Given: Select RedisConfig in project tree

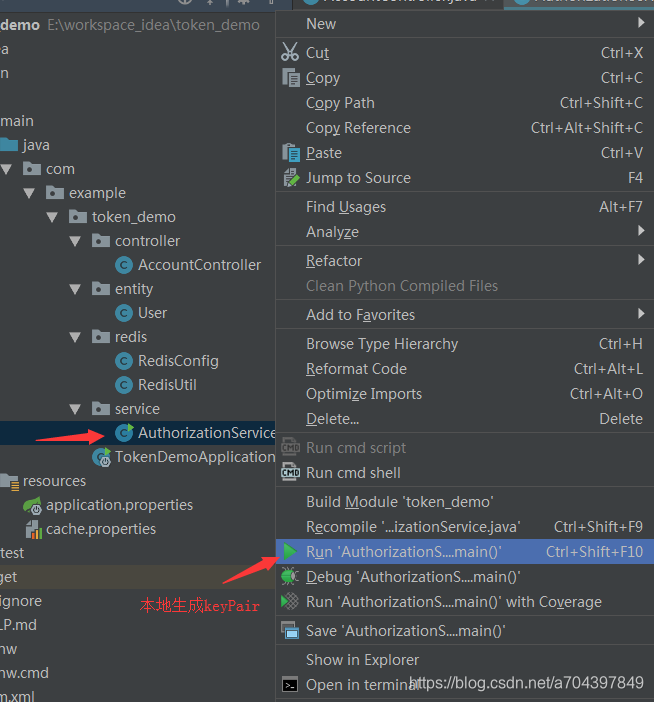Looking at the screenshot, I should click(x=178, y=361).
